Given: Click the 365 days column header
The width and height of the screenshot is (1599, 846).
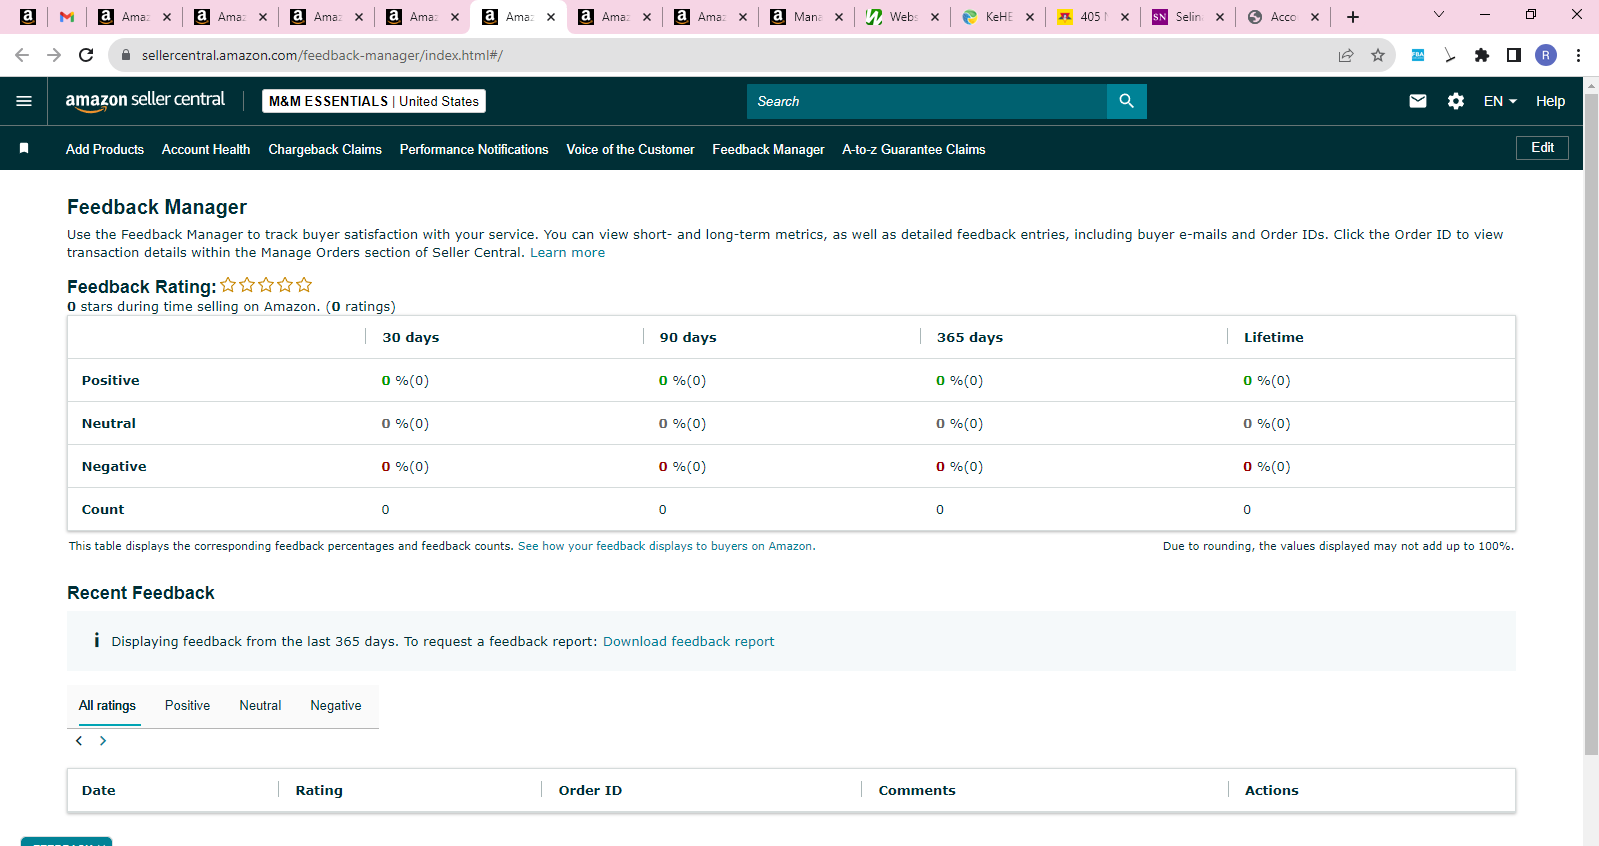Looking at the screenshot, I should (970, 337).
